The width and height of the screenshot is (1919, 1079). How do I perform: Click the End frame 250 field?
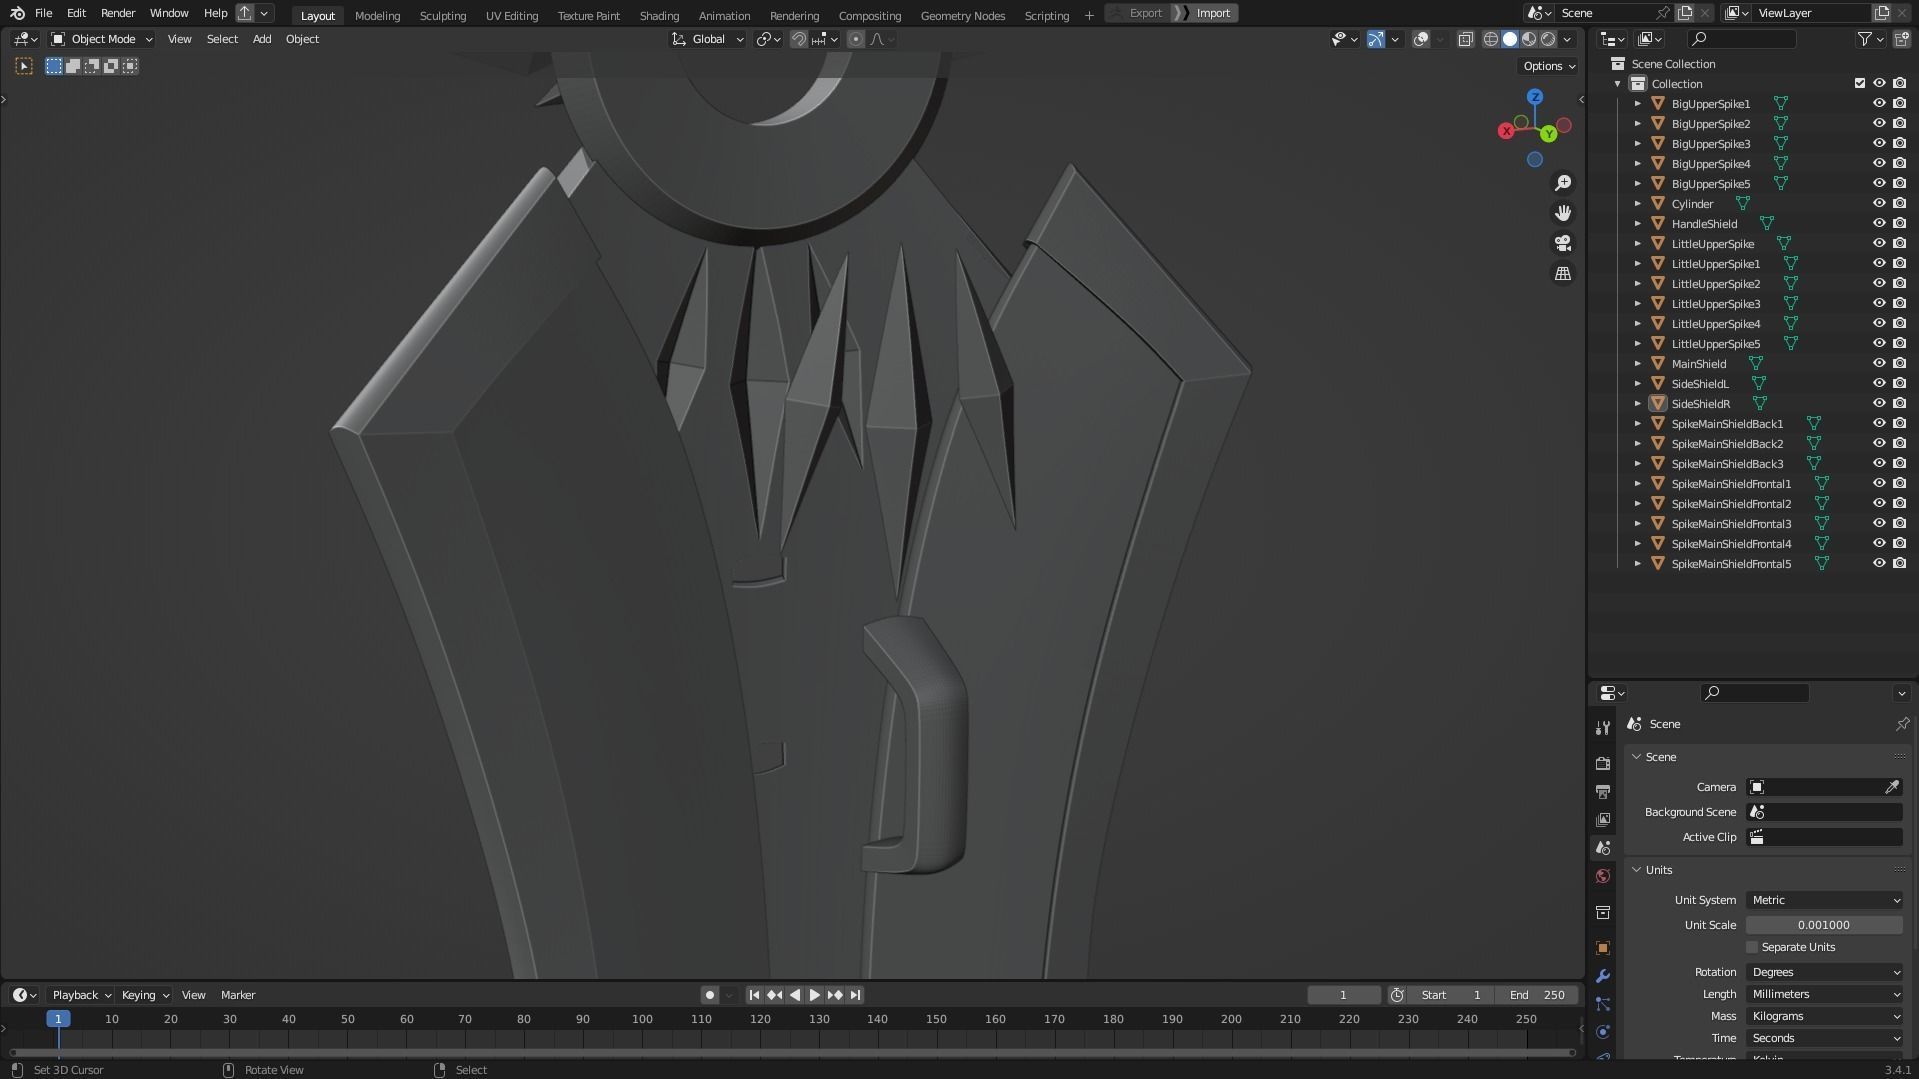pyautogui.click(x=1537, y=995)
